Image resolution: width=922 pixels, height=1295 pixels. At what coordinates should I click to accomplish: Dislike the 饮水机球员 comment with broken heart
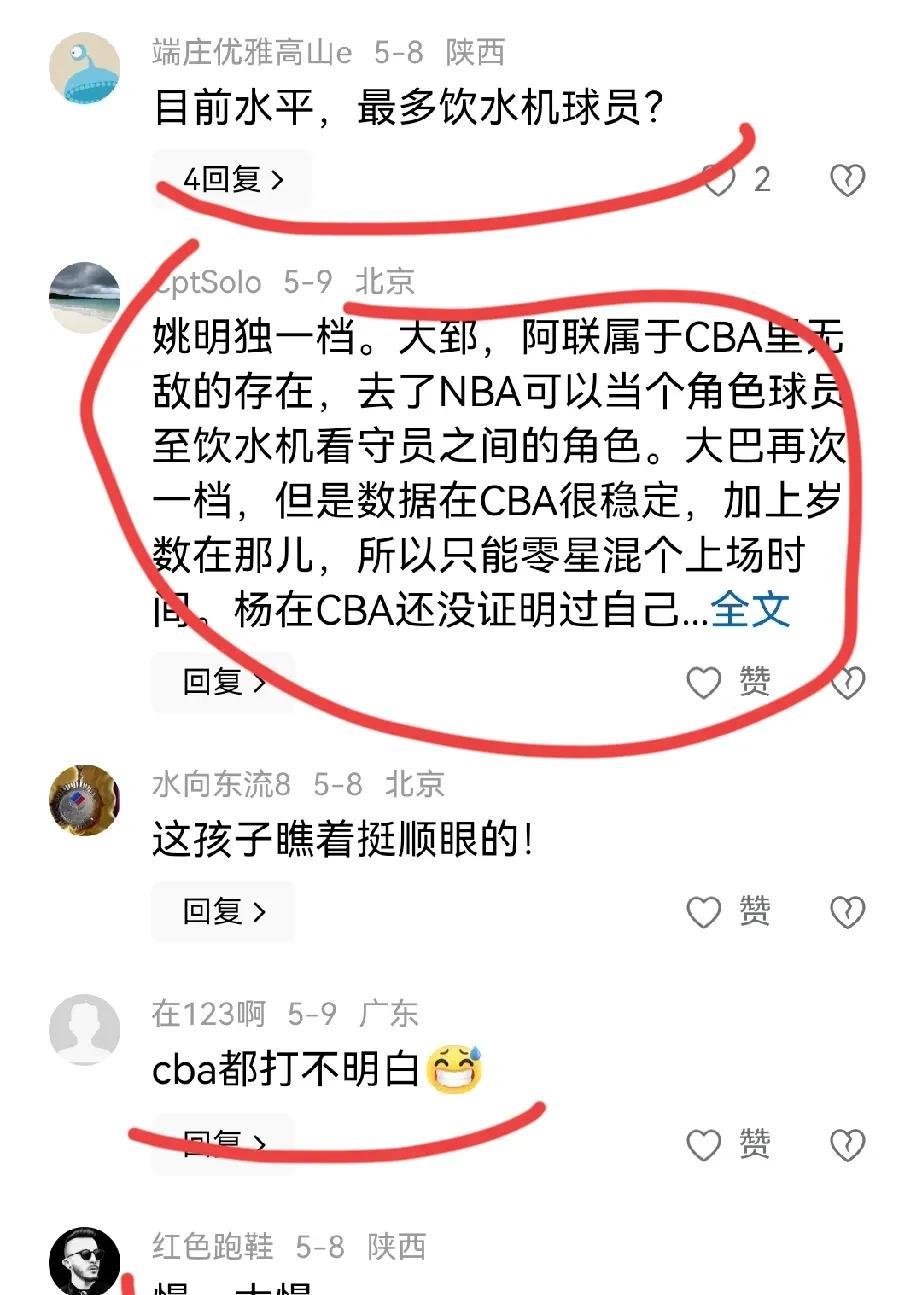[x=847, y=180]
